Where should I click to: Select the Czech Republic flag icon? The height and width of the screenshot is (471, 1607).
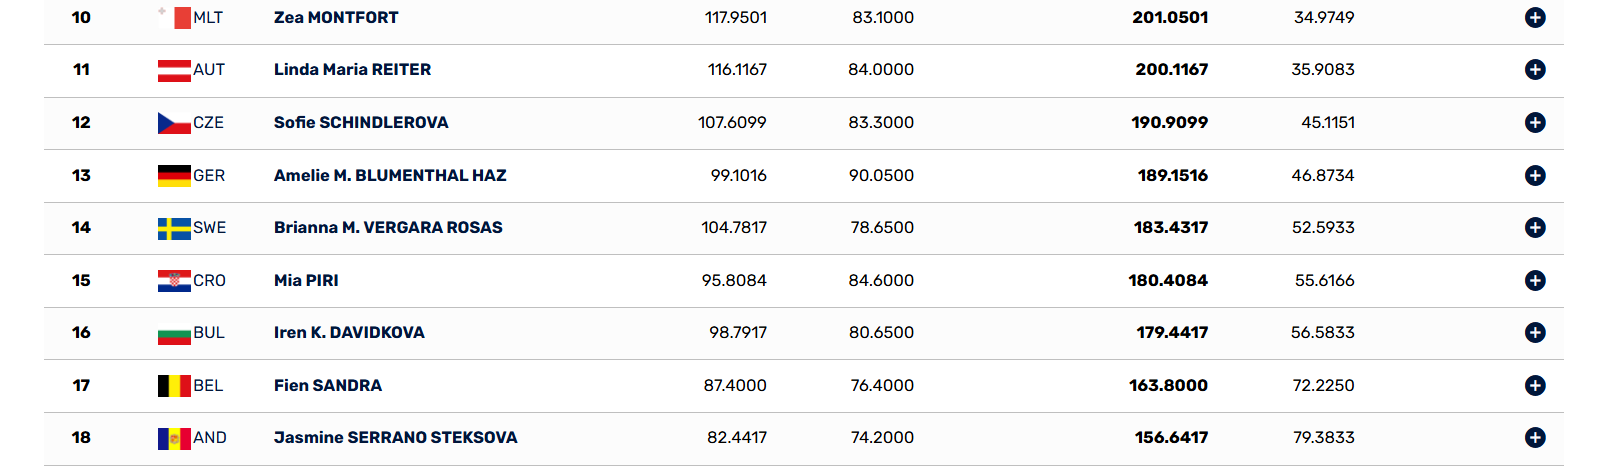tap(174, 123)
